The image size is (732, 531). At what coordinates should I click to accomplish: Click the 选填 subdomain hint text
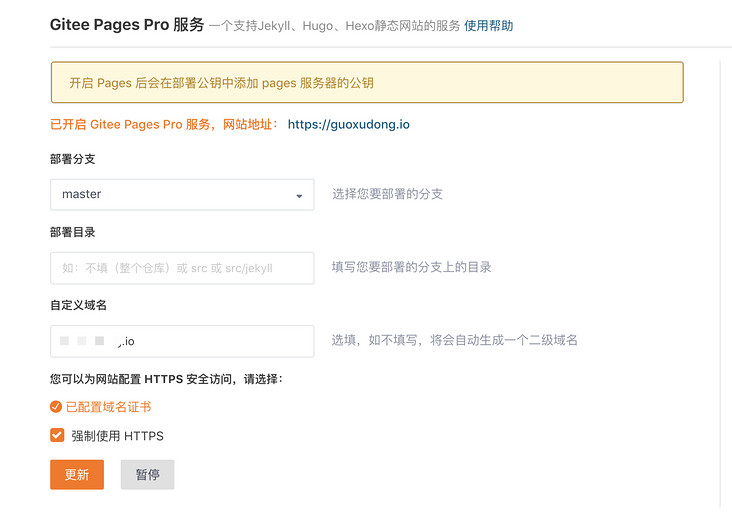pyautogui.click(x=454, y=340)
